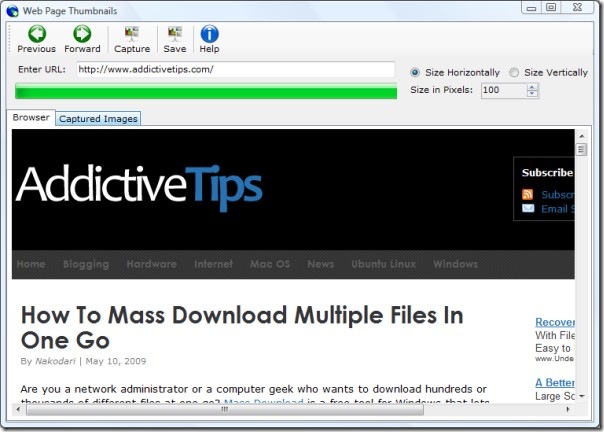The width and height of the screenshot is (604, 432).
Task: Switch to the Browser tab
Action: pos(31,117)
